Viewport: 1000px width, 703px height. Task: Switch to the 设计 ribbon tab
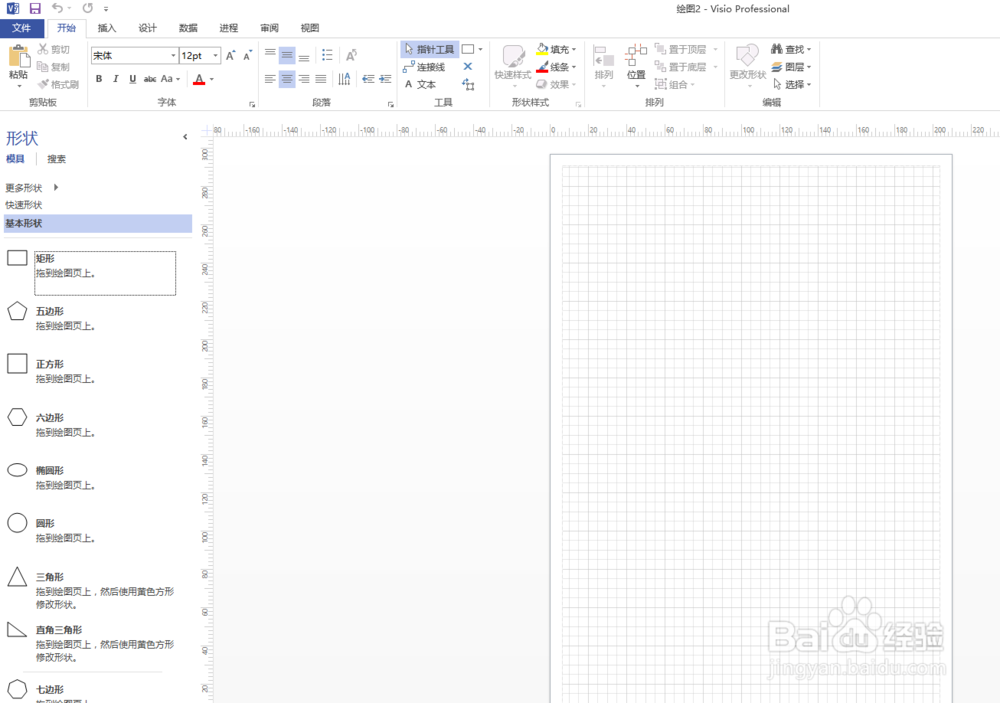[x=147, y=28]
